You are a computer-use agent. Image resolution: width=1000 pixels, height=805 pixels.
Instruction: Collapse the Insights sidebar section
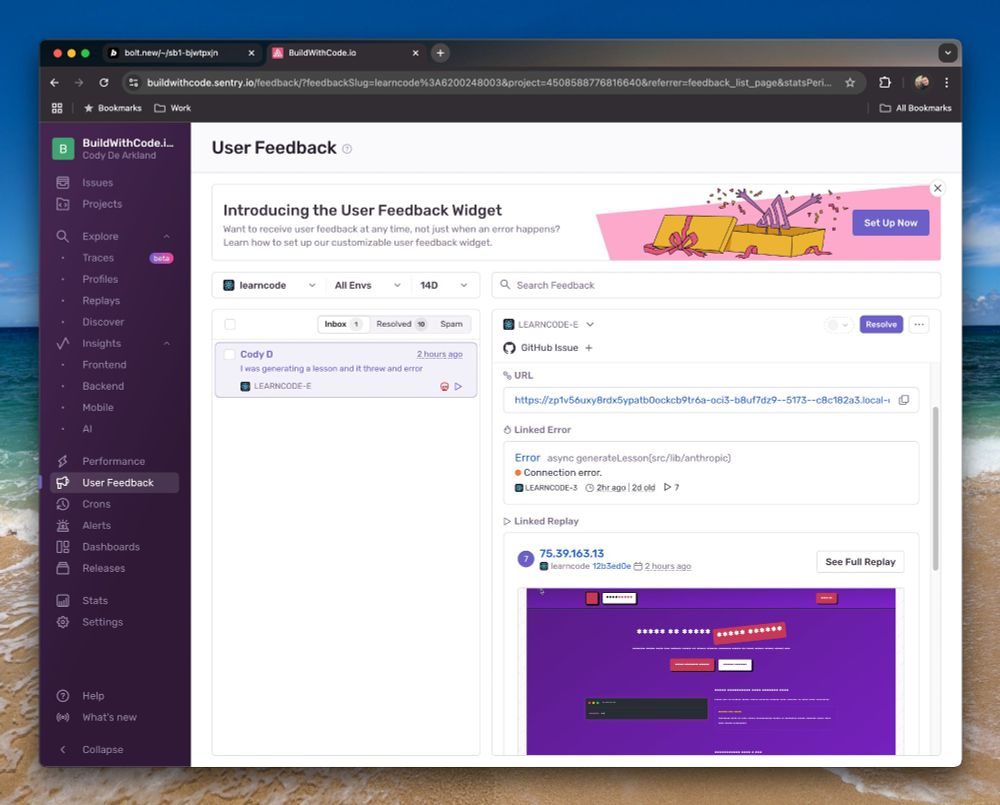point(166,343)
